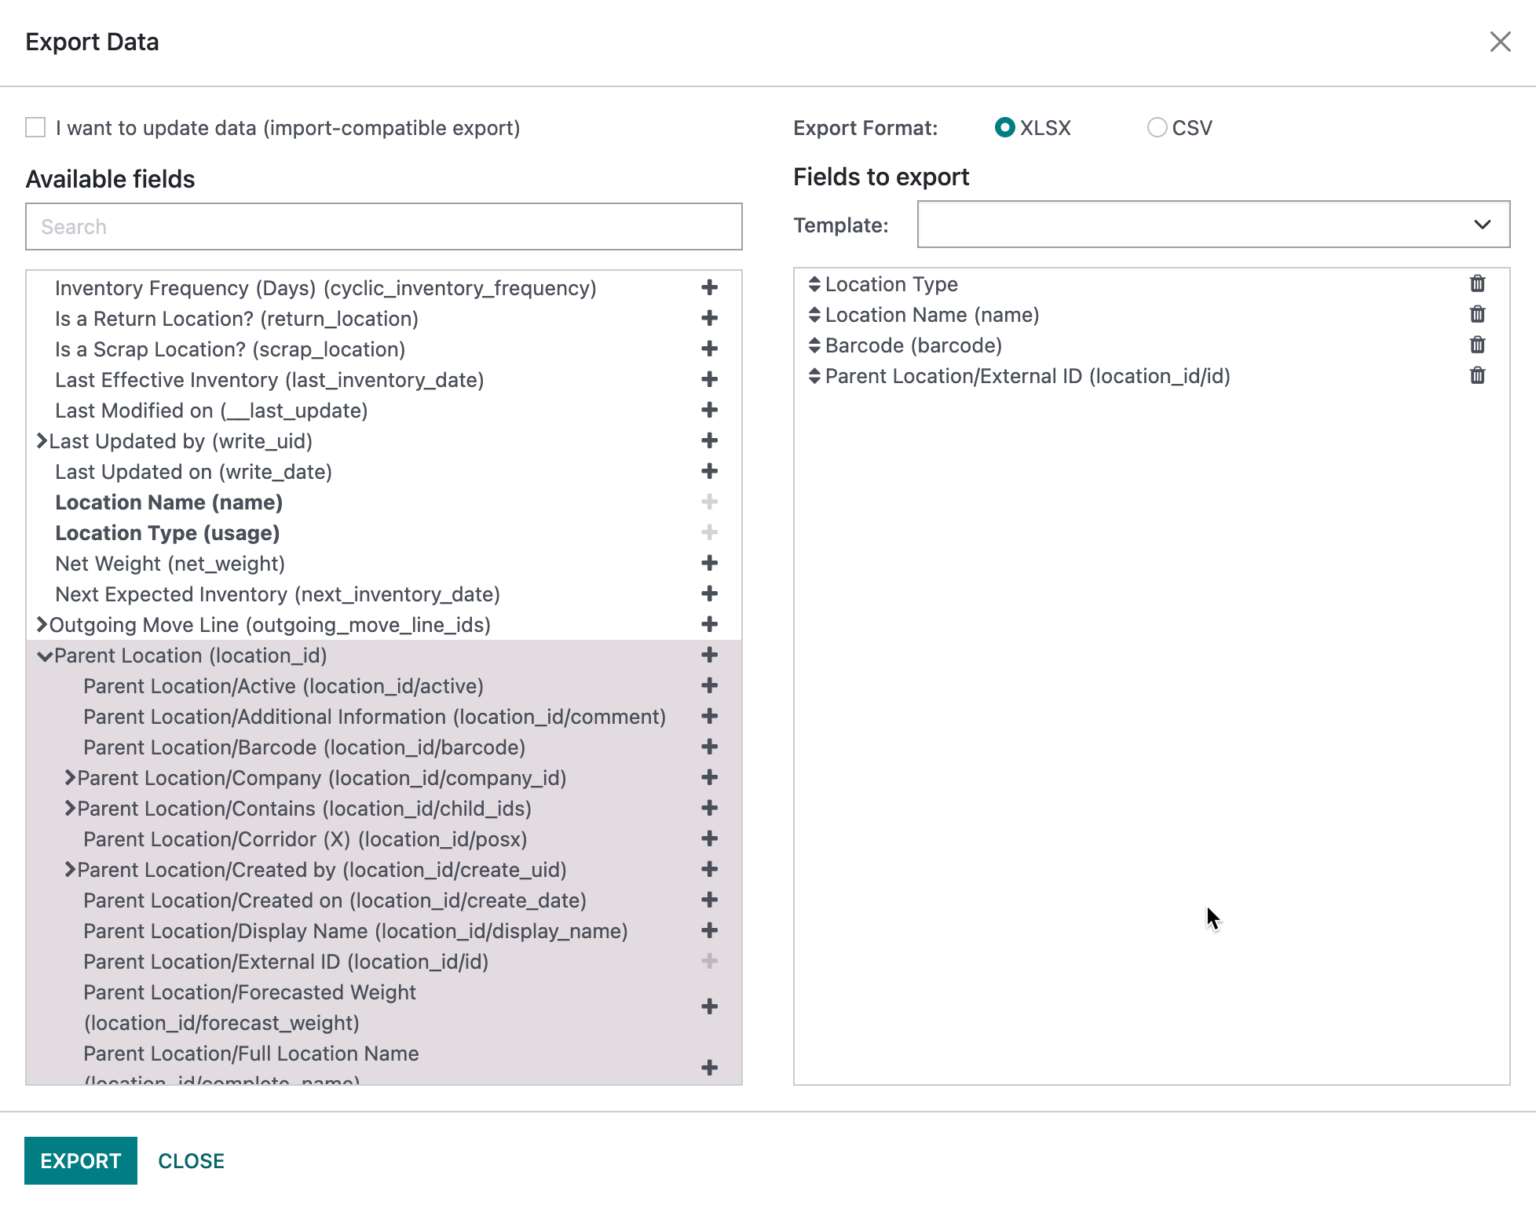Screen dimensions: 1536x1209
Task: Click the drag handle next to Location Name
Action: (x=813, y=314)
